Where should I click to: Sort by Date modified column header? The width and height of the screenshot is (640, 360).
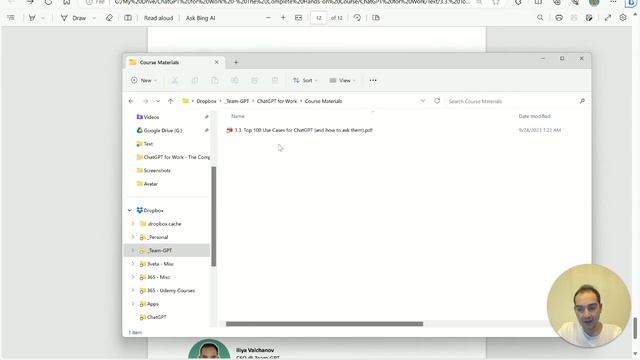tap(535, 116)
